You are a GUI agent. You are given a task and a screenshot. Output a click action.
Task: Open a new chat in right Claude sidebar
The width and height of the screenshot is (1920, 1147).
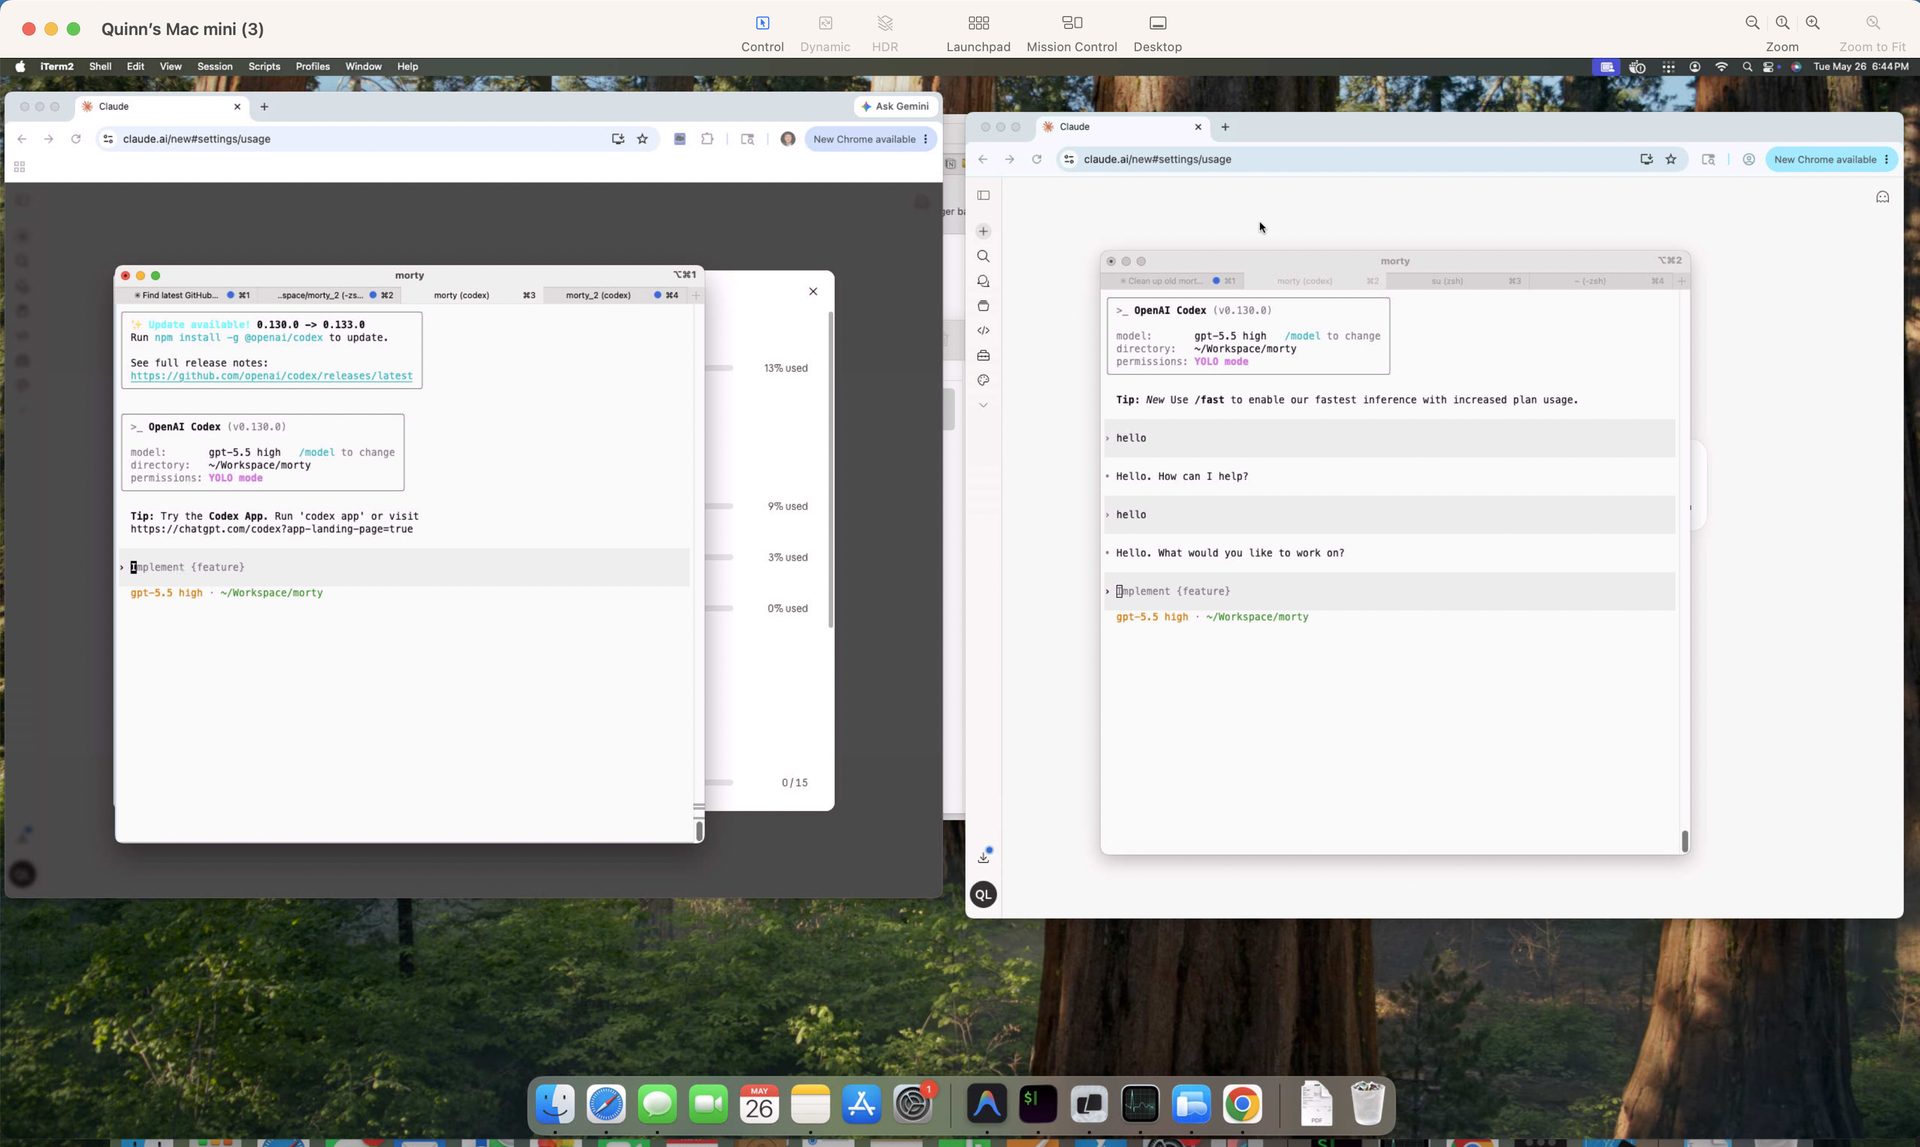(983, 231)
